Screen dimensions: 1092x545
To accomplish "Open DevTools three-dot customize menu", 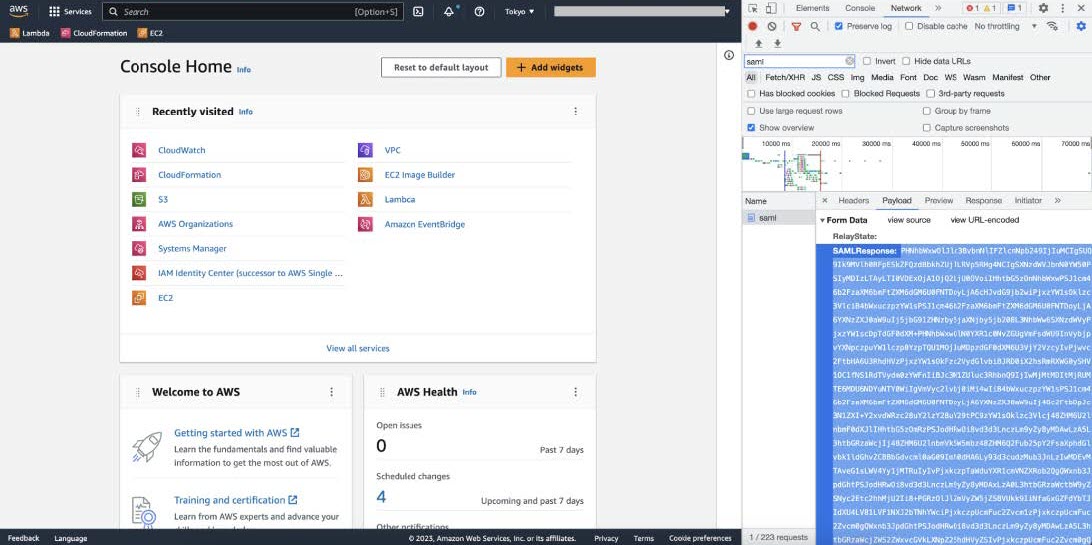I will click(1063, 8).
